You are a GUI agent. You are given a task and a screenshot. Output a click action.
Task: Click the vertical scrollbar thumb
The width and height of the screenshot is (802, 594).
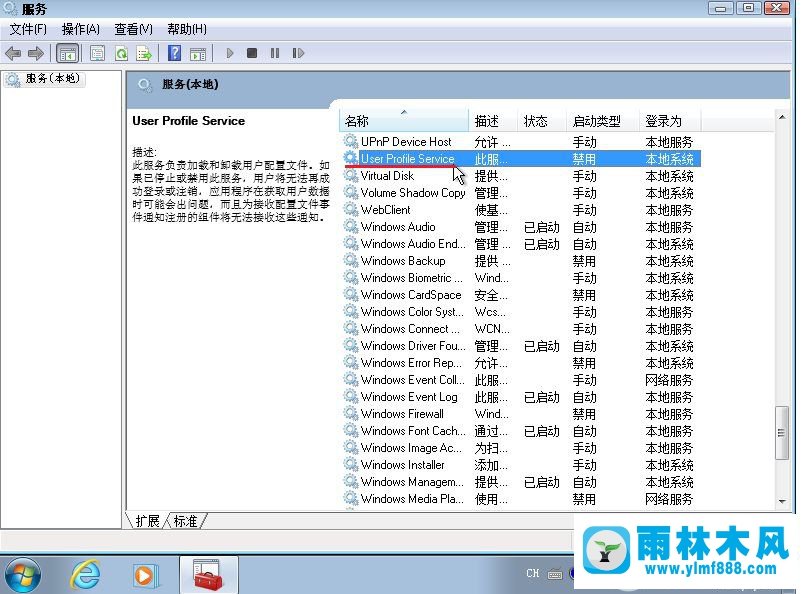click(x=782, y=433)
